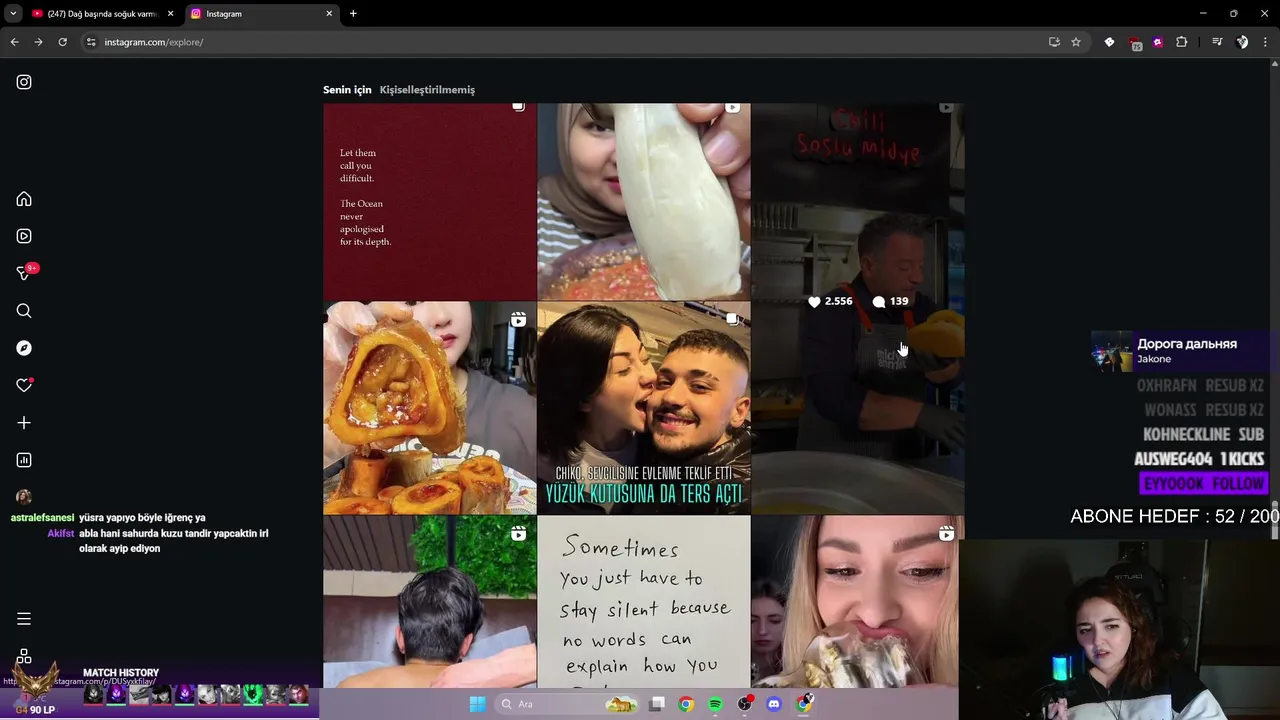This screenshot has height=720, width=1280.
Task: Open OBS Studio from the taskbar
Action: point(745,704)
